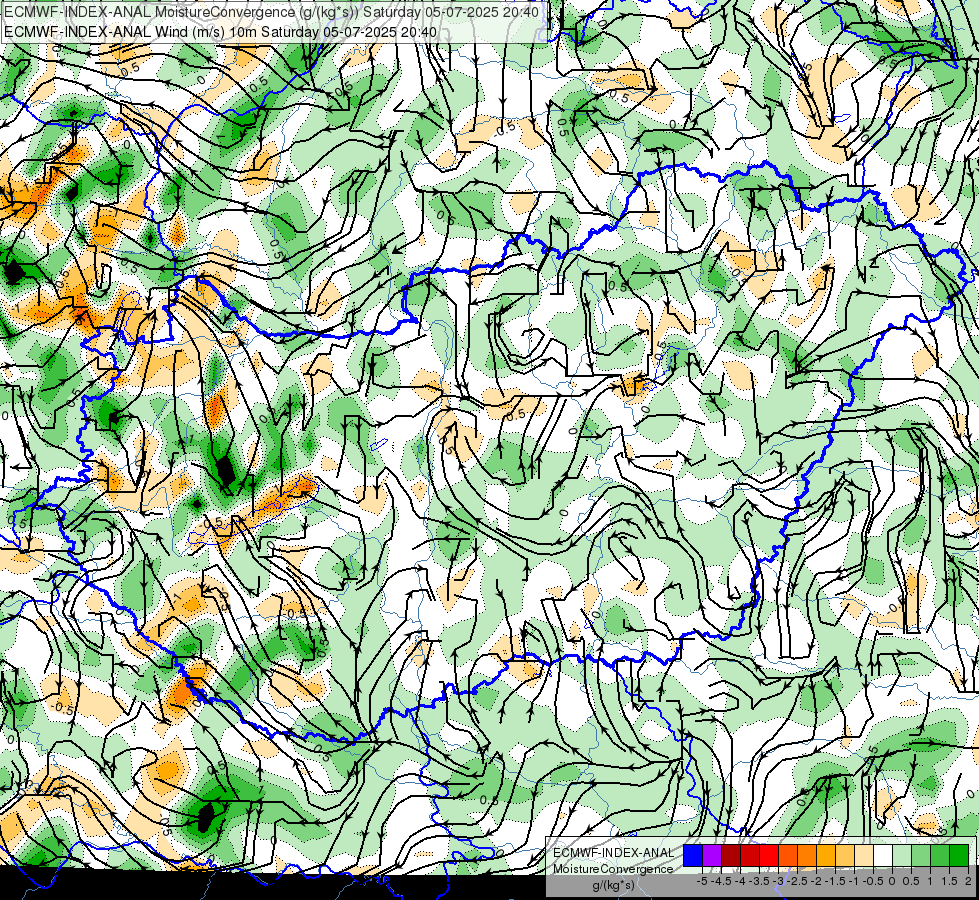
Task: Click the white legend swatch near 0
Action: tap(883, 856)
